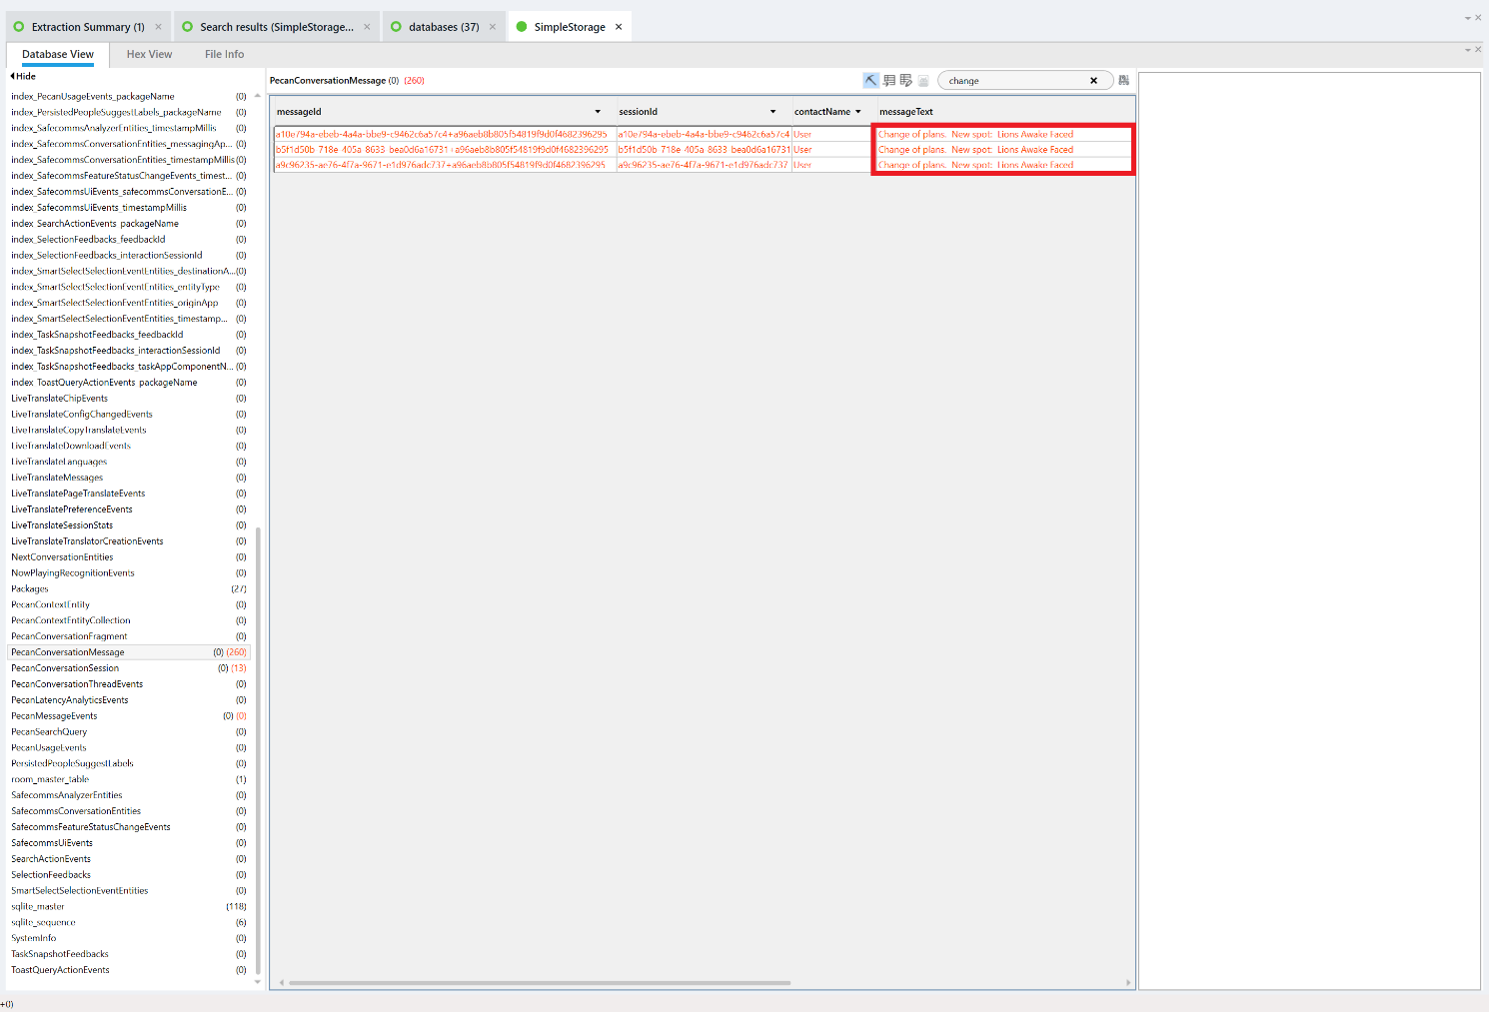Switch to the File Info tab
This screenshot has width=1494, height=1017.
tap(224, 54)
